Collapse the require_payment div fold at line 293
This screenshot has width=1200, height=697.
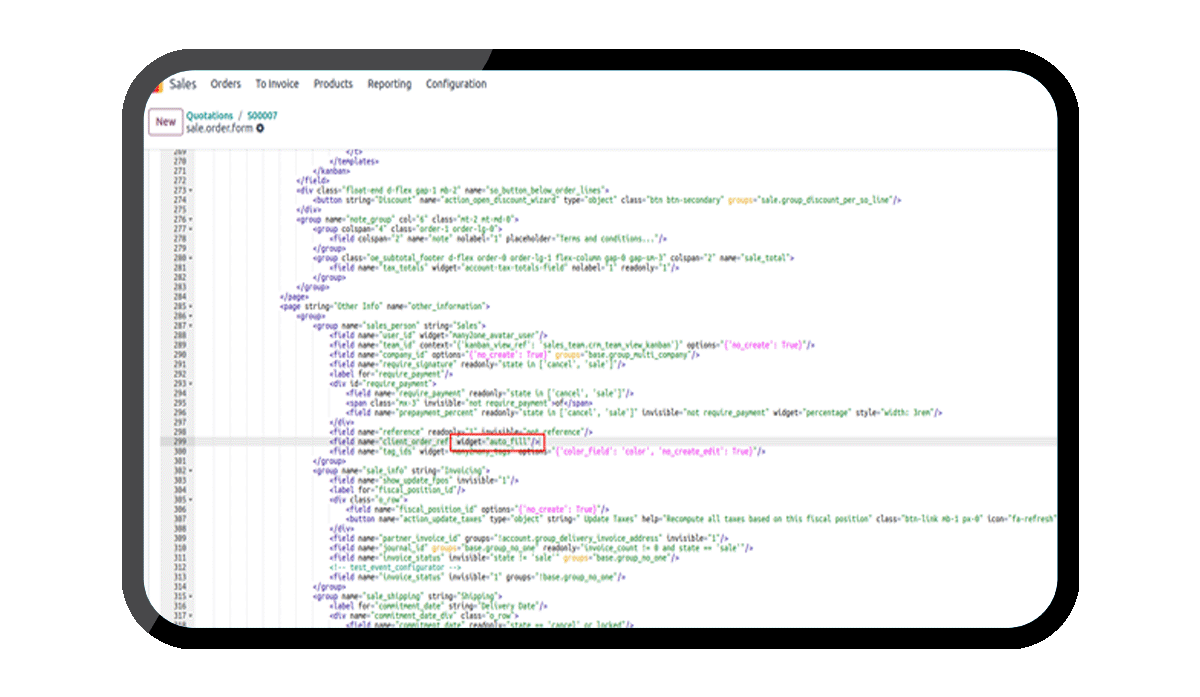pos(191,383)
